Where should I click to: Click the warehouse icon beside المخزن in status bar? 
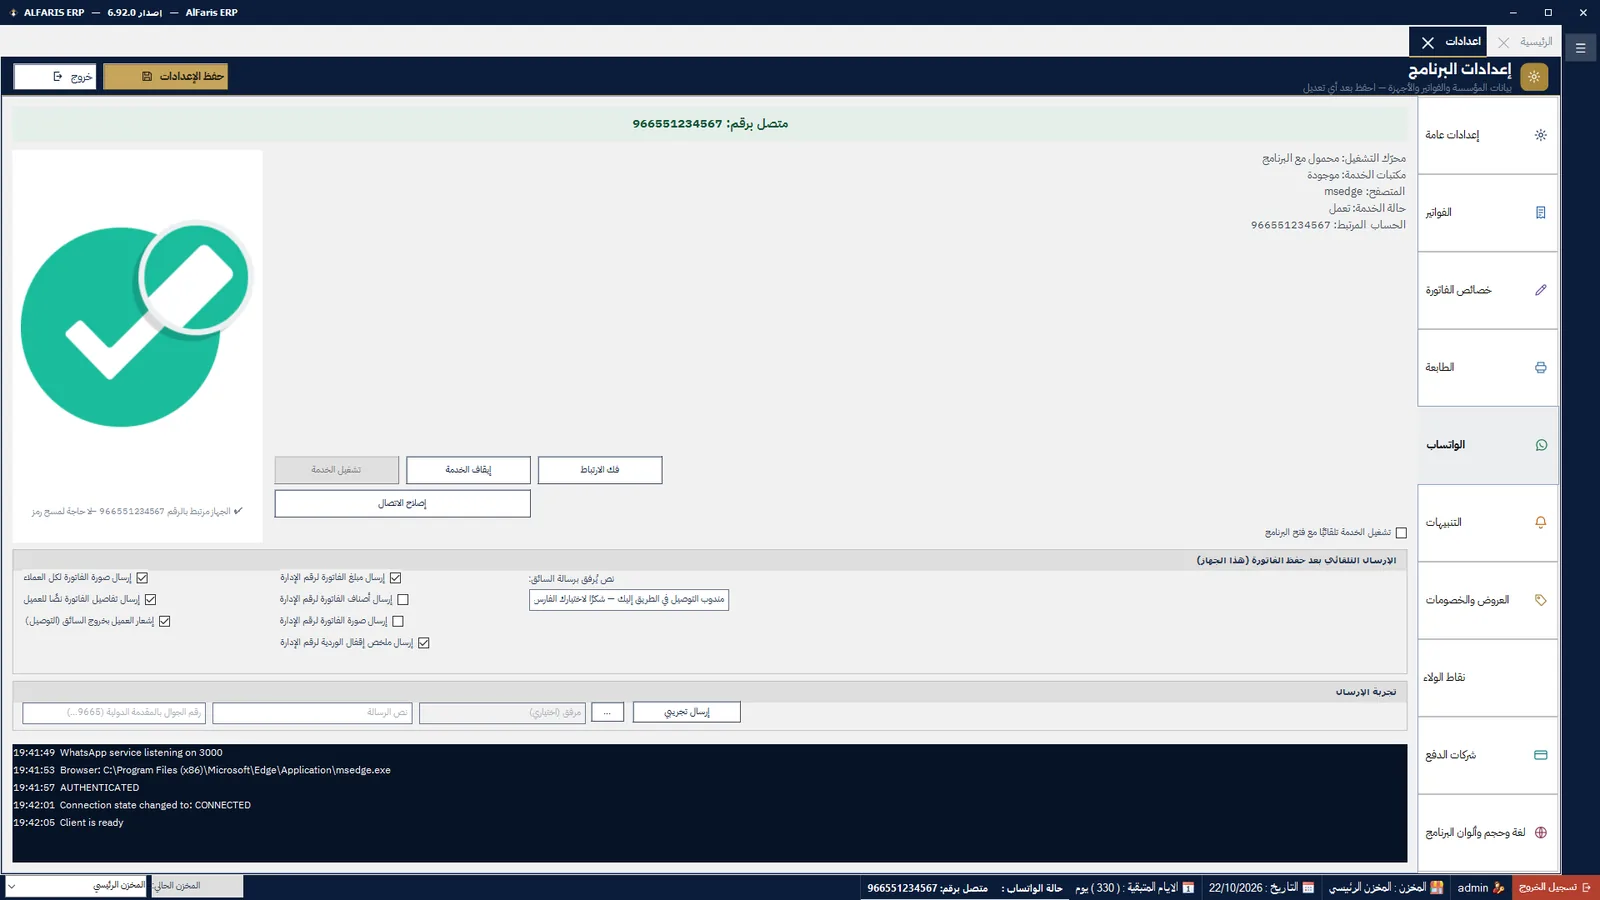[1436, 888]
